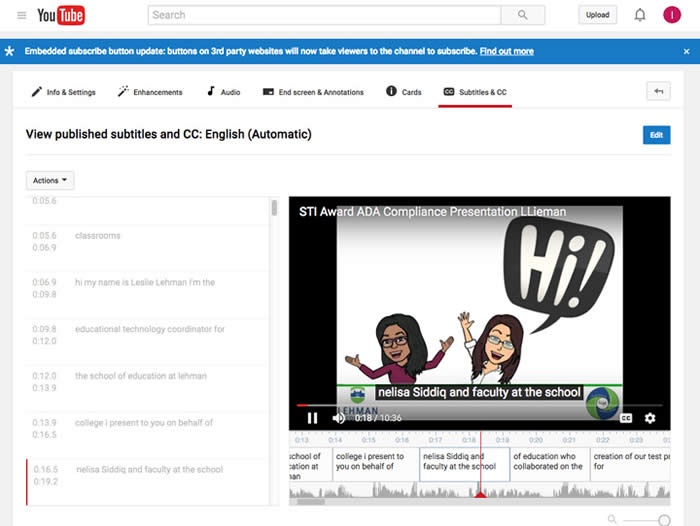Open the video player settings gear
This screenshot has height=526, width=700.
(x=650, y=418)
